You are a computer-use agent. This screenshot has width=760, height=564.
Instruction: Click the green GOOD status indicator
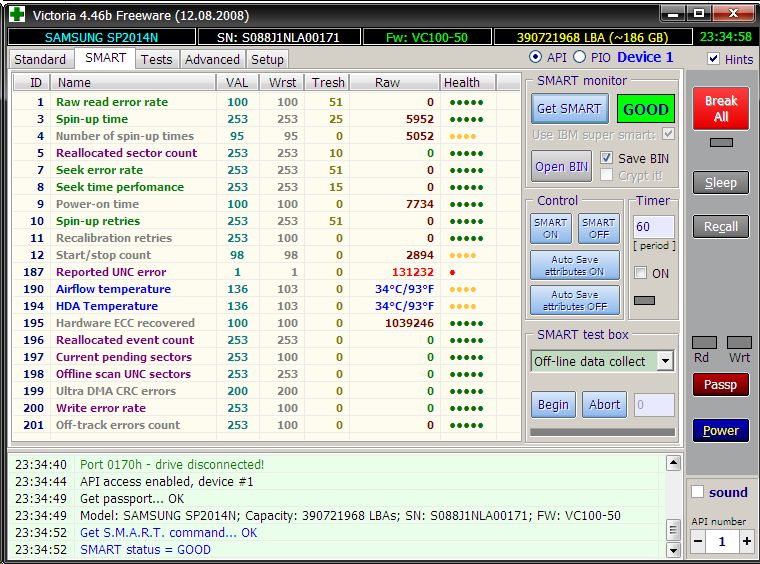click(646, 109)
